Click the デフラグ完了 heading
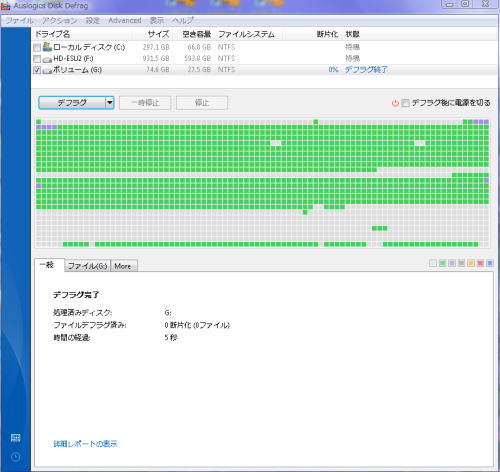500x472 pixels. pos(76,295)
